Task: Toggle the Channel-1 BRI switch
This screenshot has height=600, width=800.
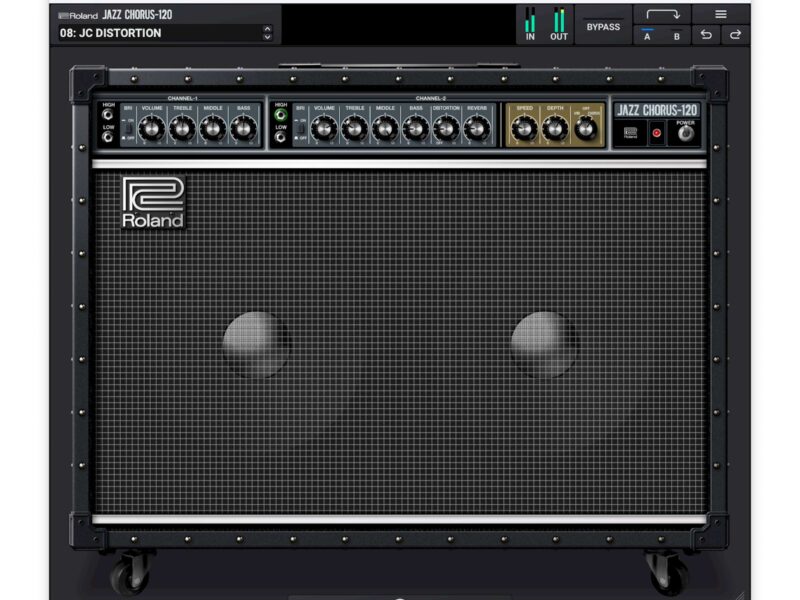Action: click(128, 127)
